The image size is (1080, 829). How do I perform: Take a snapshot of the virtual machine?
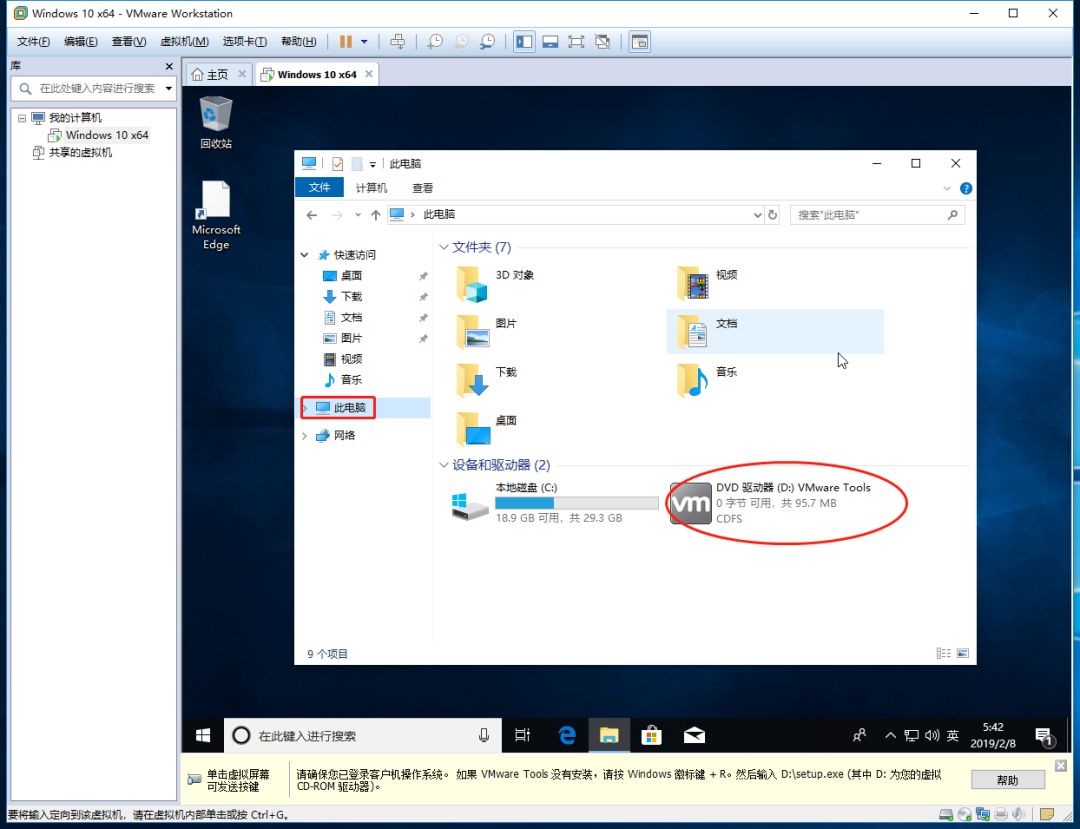pos(435,42)
